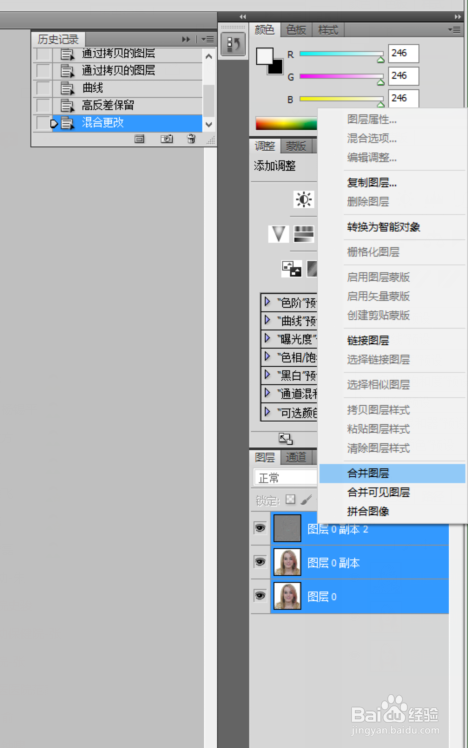Expand the "黑白" presets group
The width and height of the screenshot is (468, 748).
tap(267, 375)
